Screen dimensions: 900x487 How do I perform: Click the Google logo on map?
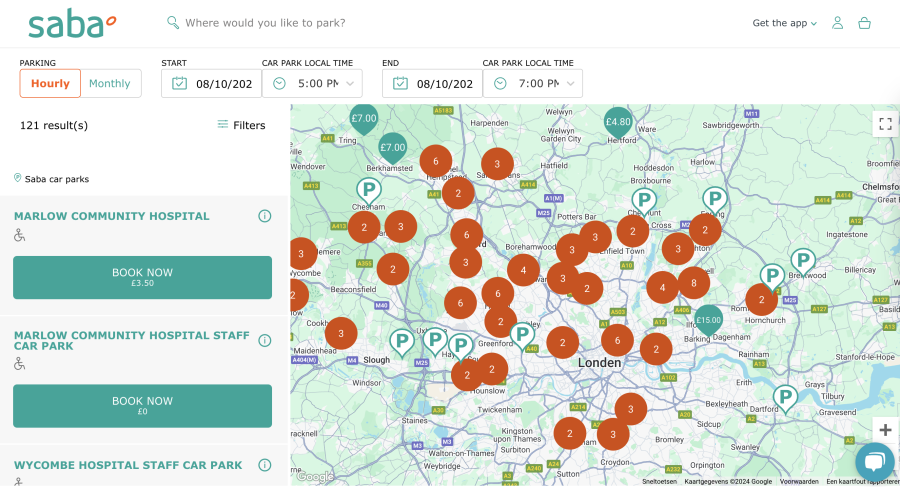tap(315, 477)
